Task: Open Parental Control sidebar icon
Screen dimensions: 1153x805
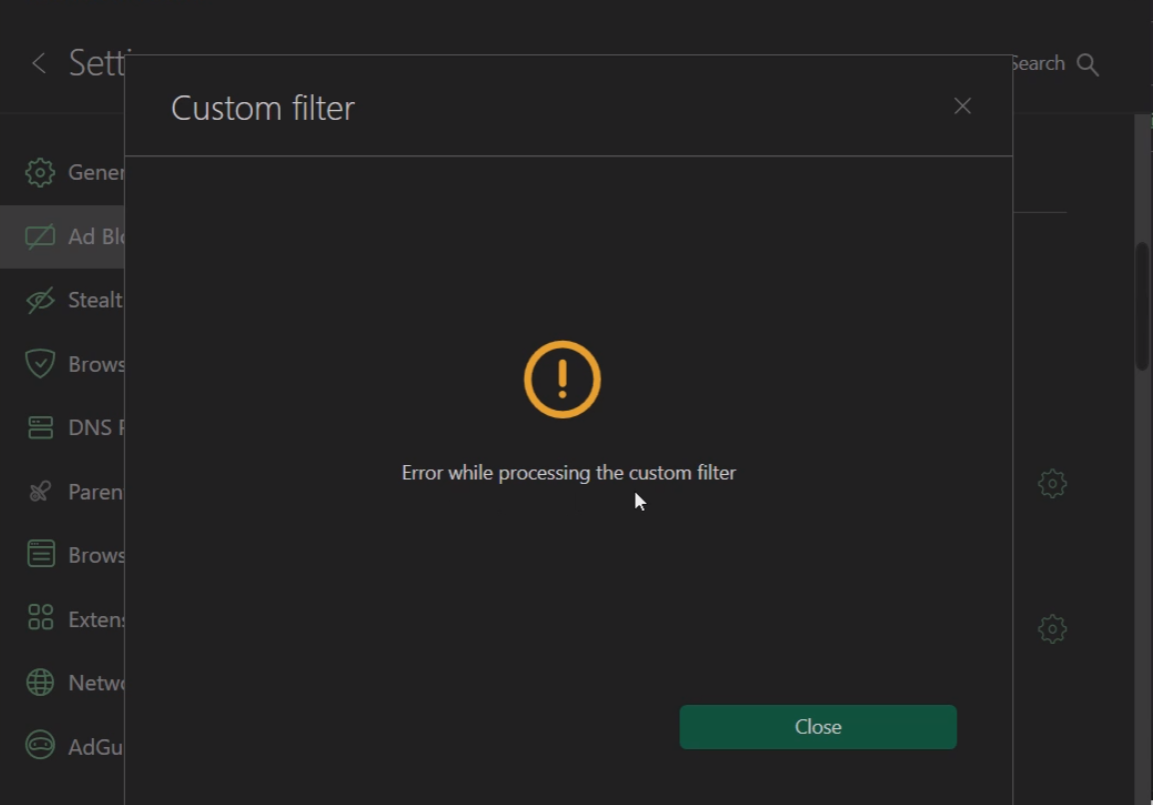Action: [40, 491]
